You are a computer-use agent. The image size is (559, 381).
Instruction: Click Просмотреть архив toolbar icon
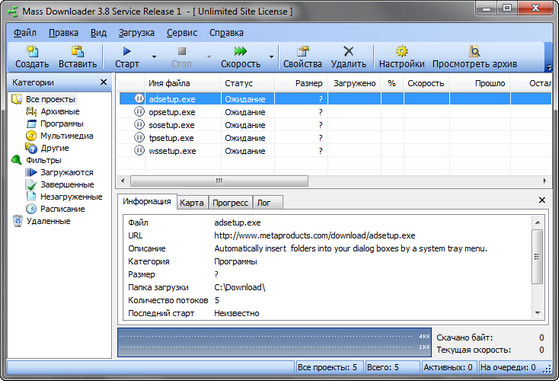point(475,51)
